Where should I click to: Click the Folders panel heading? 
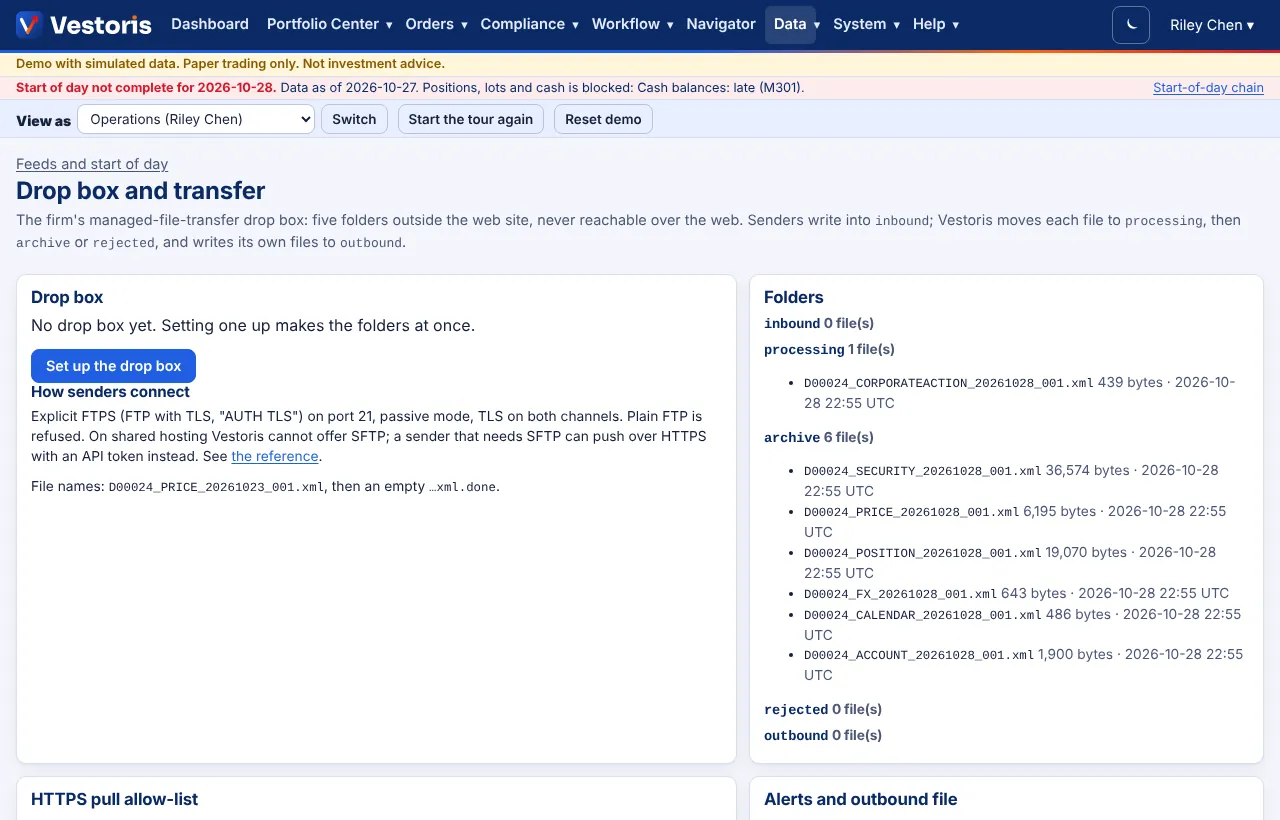click(794, 297)
